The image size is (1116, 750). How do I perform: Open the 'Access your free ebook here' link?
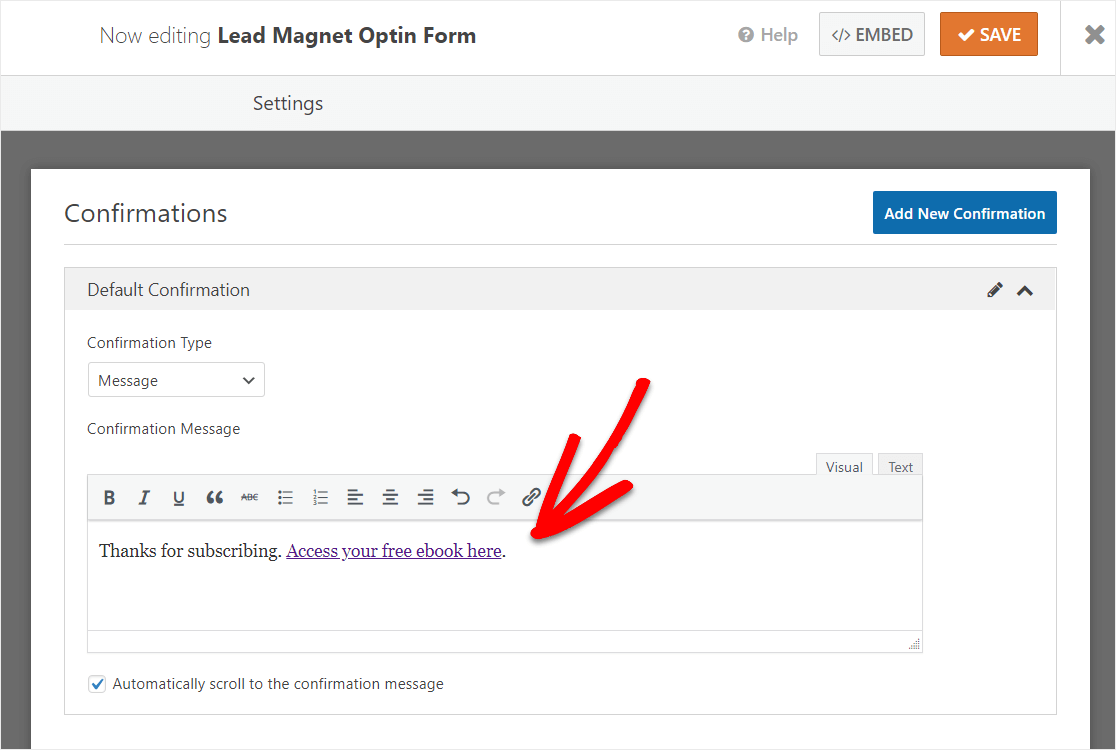pyautogui.click(x=394, y=551)
